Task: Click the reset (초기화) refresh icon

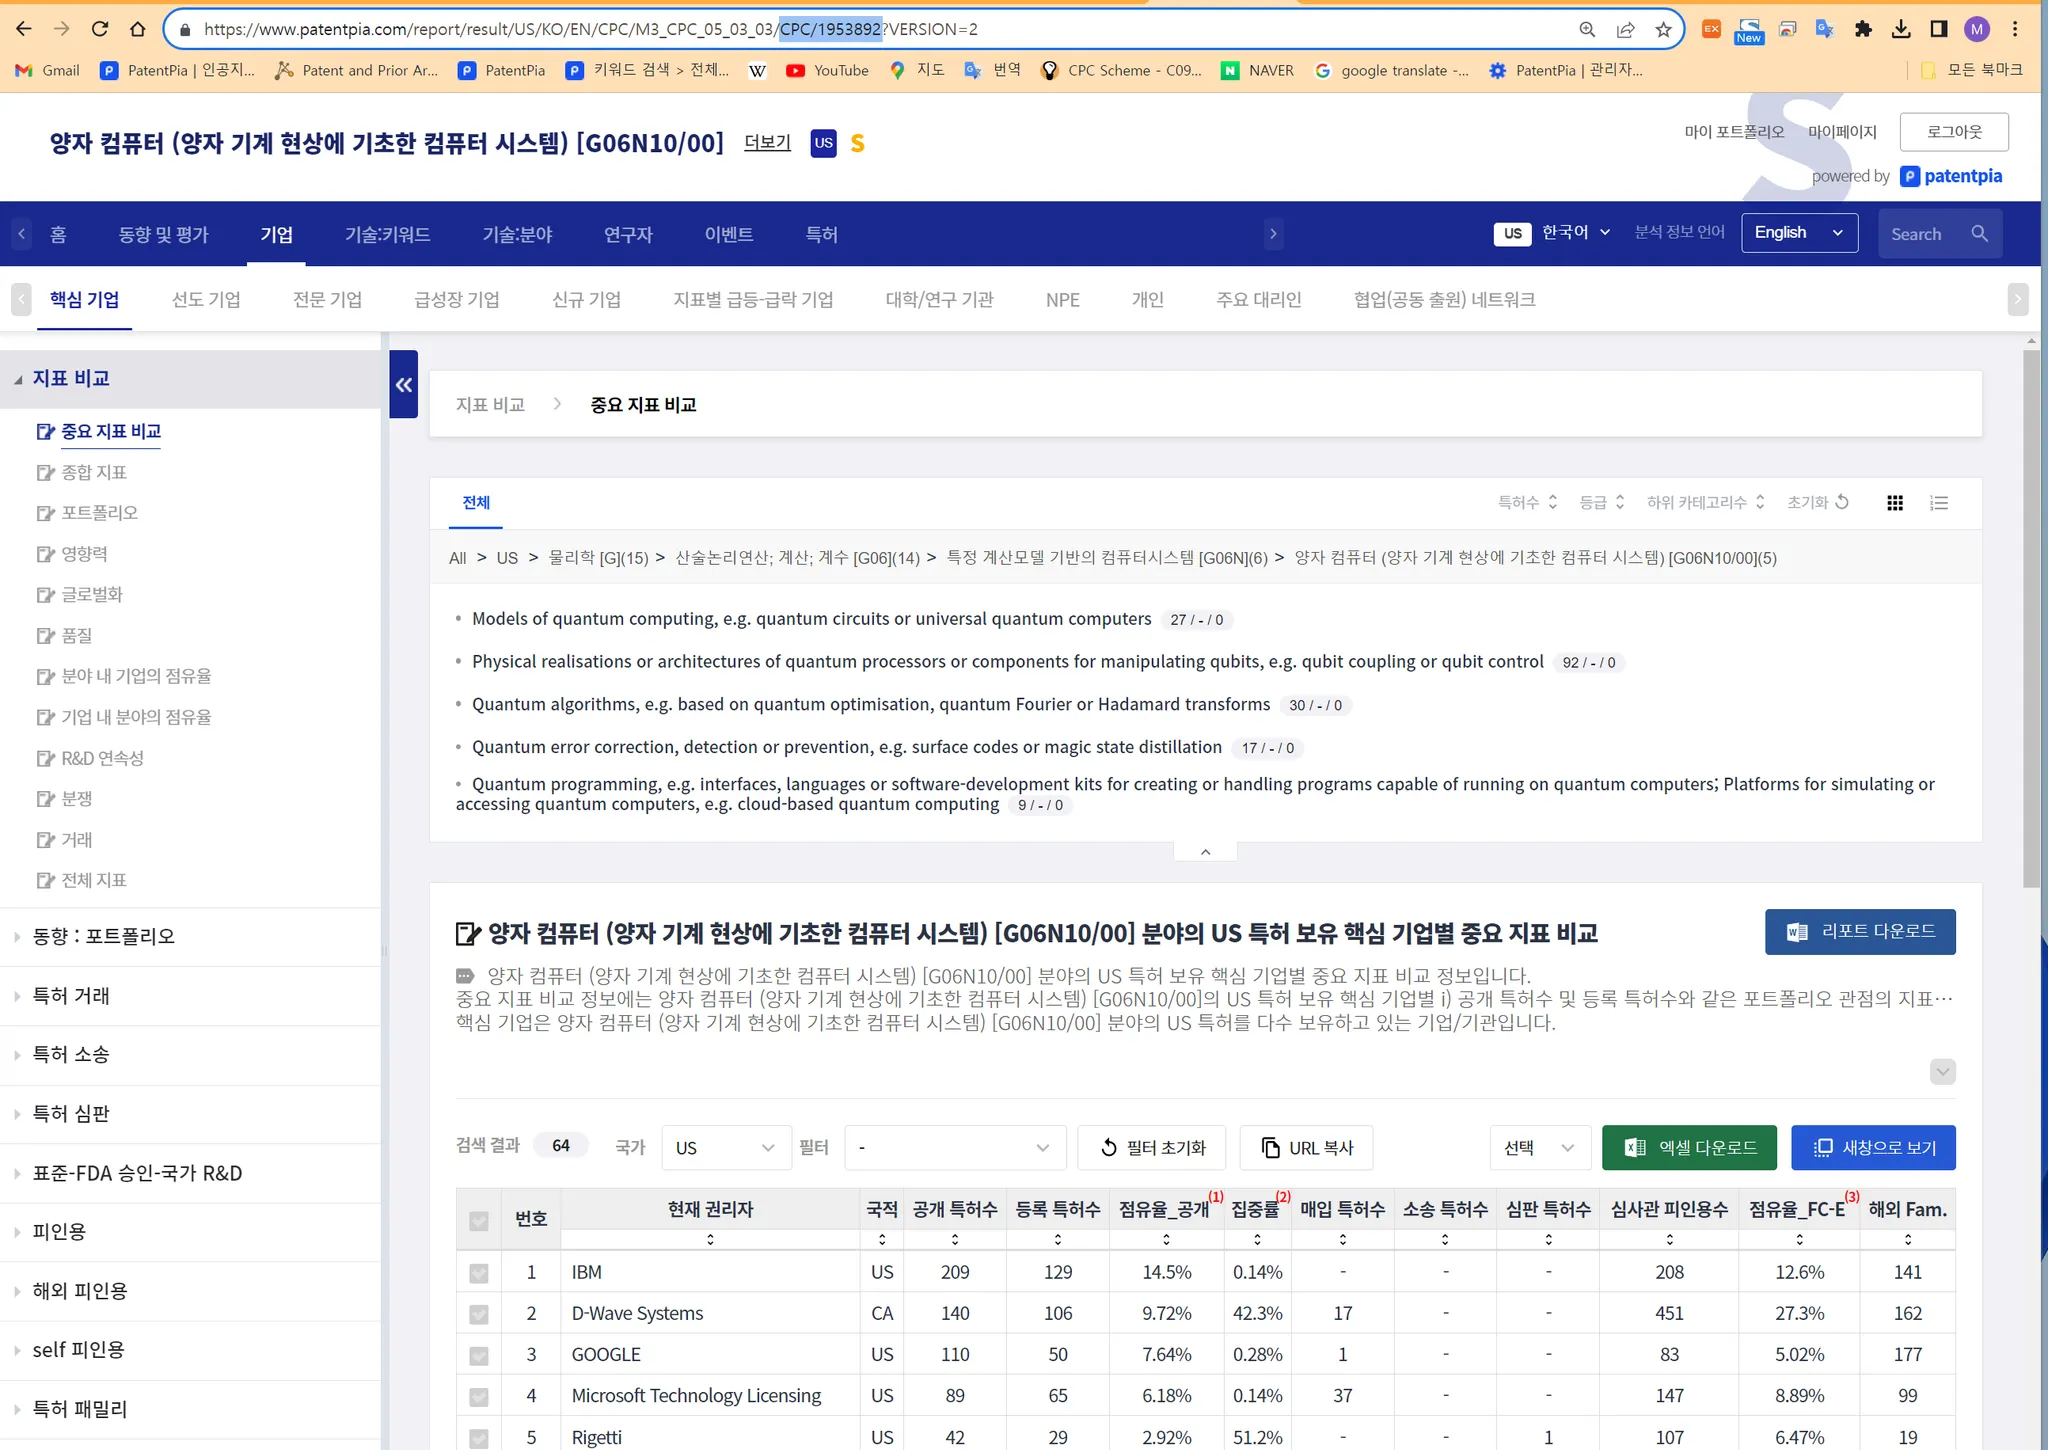Action: [x=1842, y=502]
